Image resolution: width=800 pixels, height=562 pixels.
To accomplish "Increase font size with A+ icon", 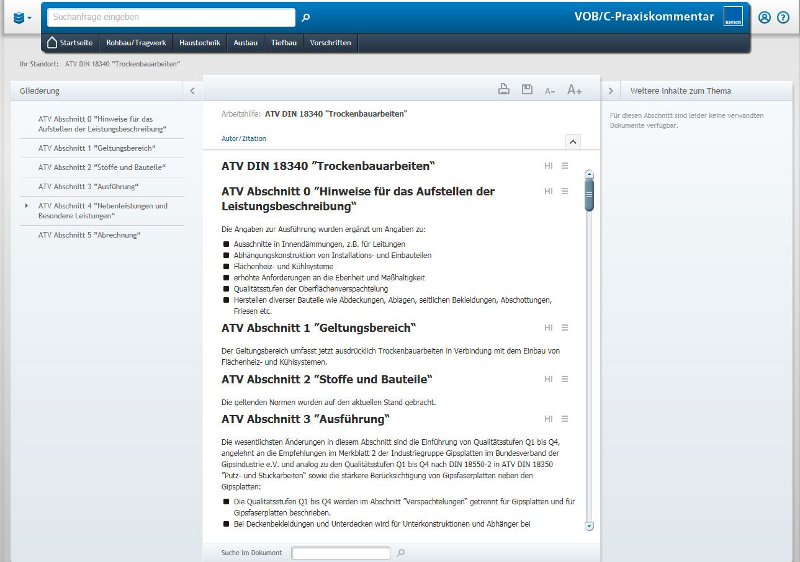I will [x=574, y=90].
